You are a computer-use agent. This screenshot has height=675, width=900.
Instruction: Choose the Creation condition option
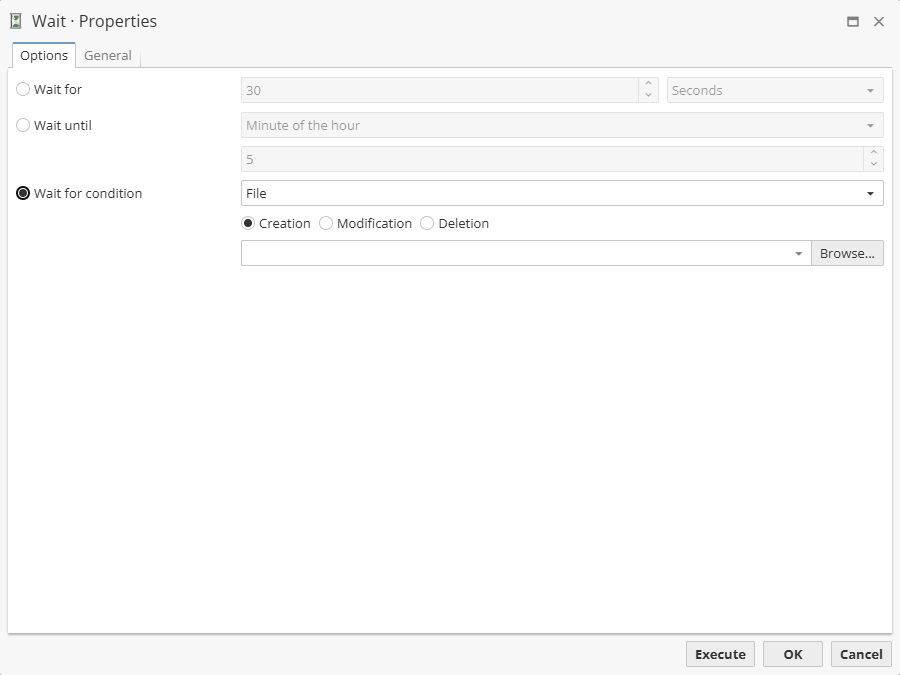[x=247, y=223]
